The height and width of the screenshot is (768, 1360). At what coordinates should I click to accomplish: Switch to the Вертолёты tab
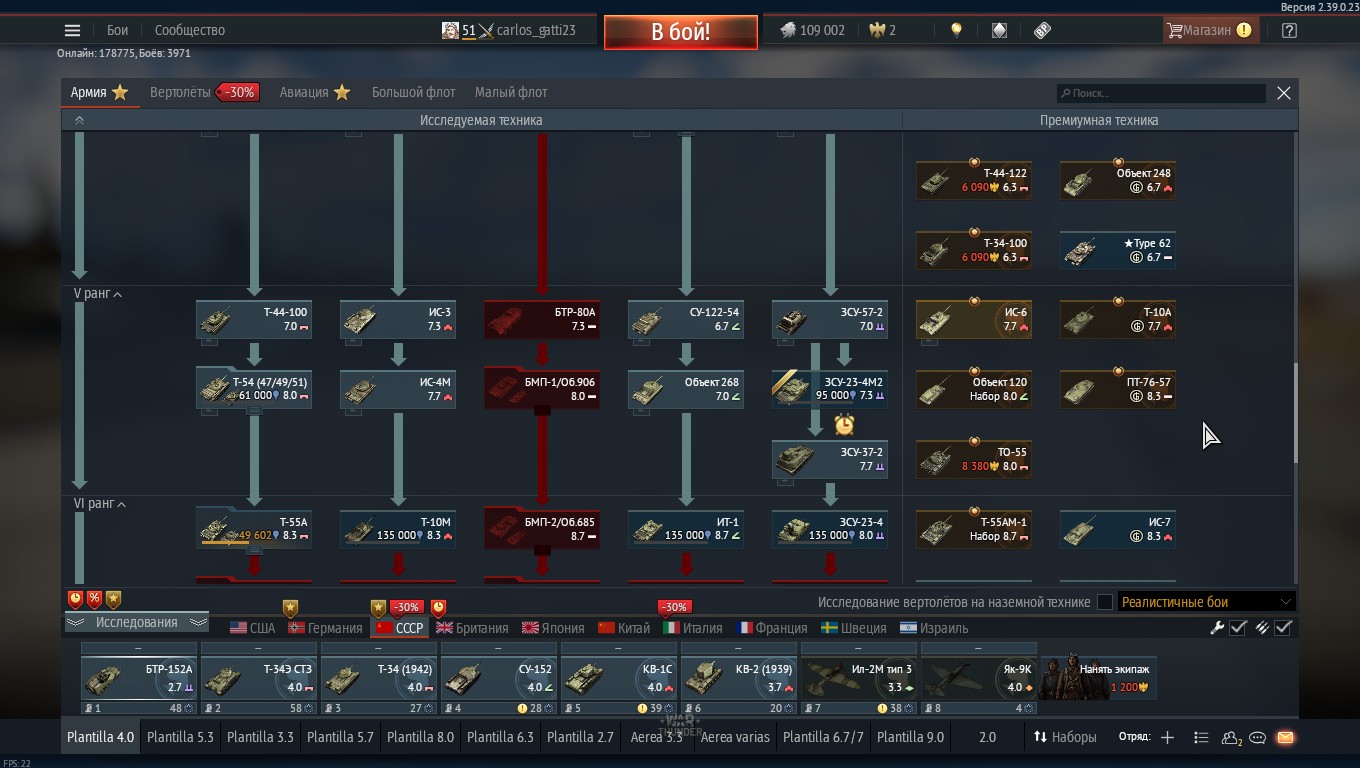pyautogui.click(x=180, y=92)
